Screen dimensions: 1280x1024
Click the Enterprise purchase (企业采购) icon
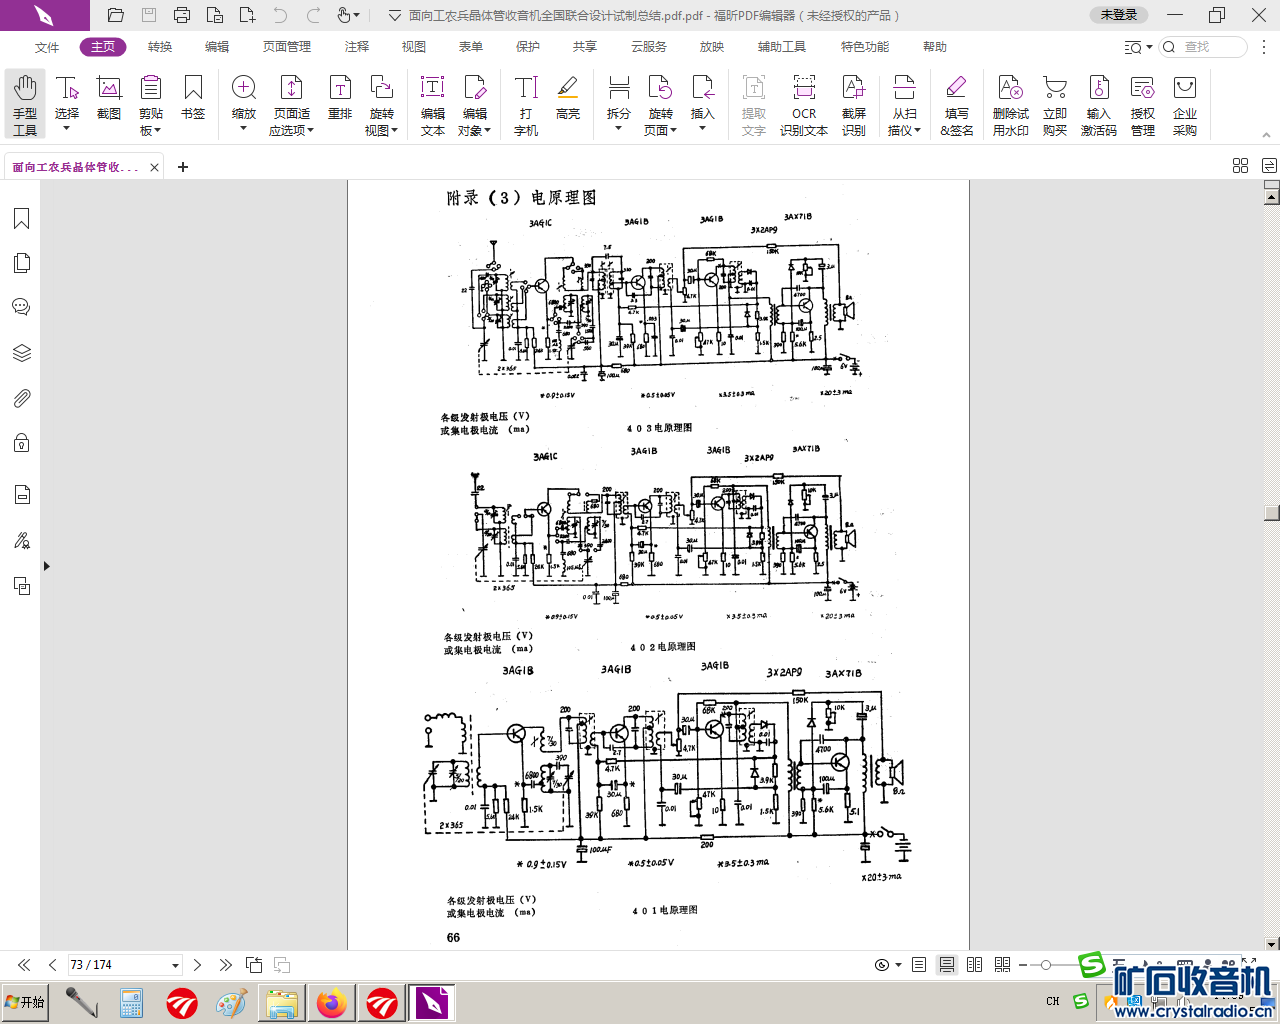[x=1185, y=104]
